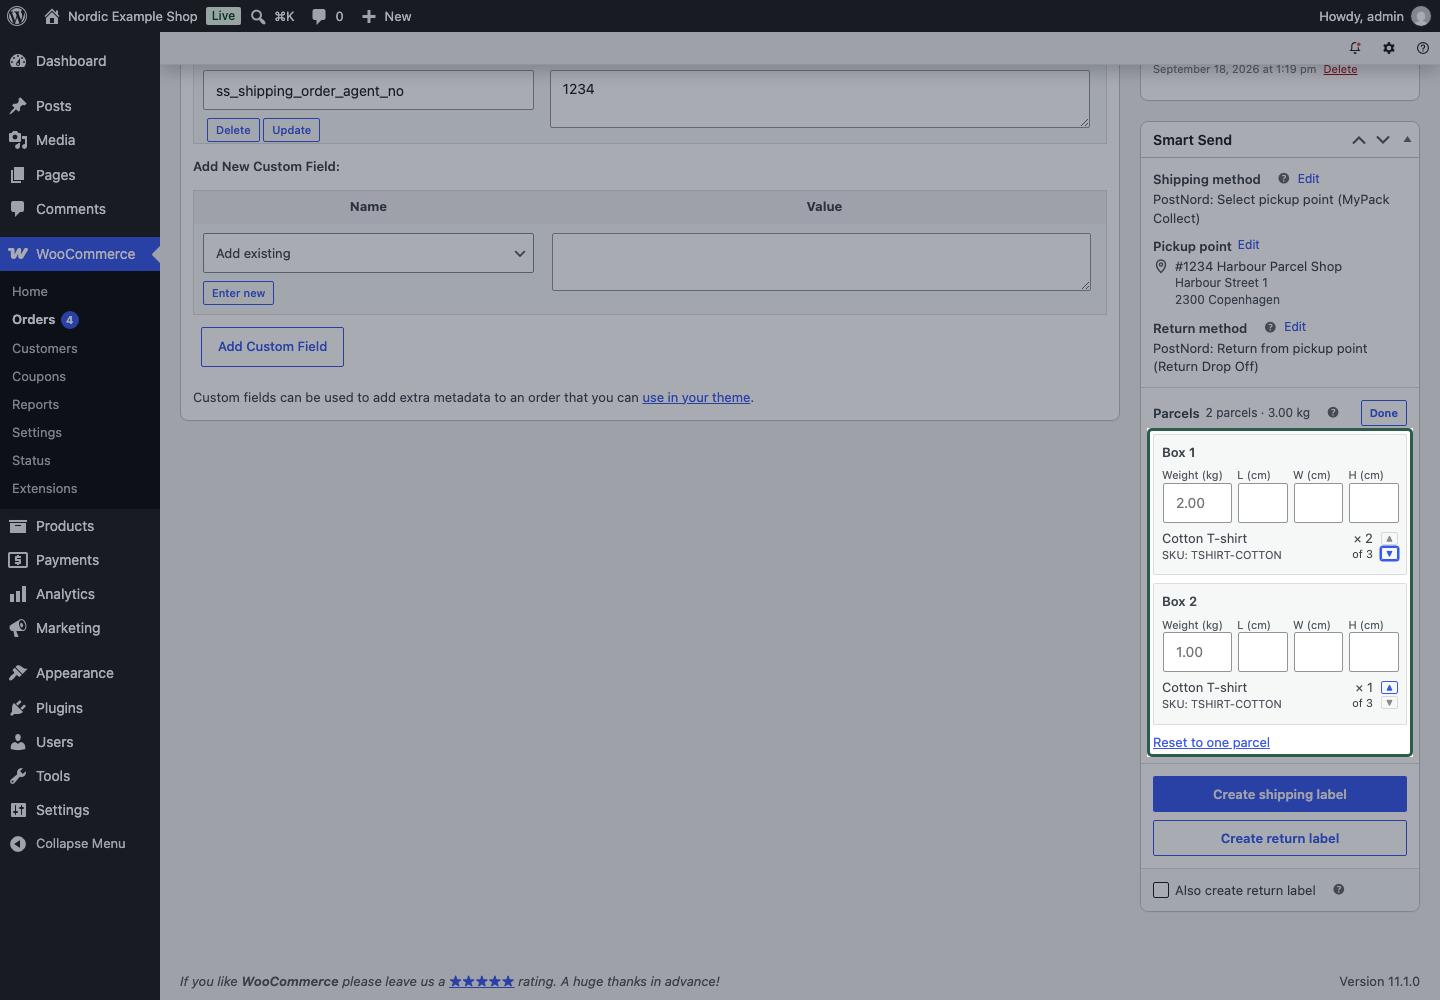
Task: Open the Analytics menu
Action: point(80,594)
